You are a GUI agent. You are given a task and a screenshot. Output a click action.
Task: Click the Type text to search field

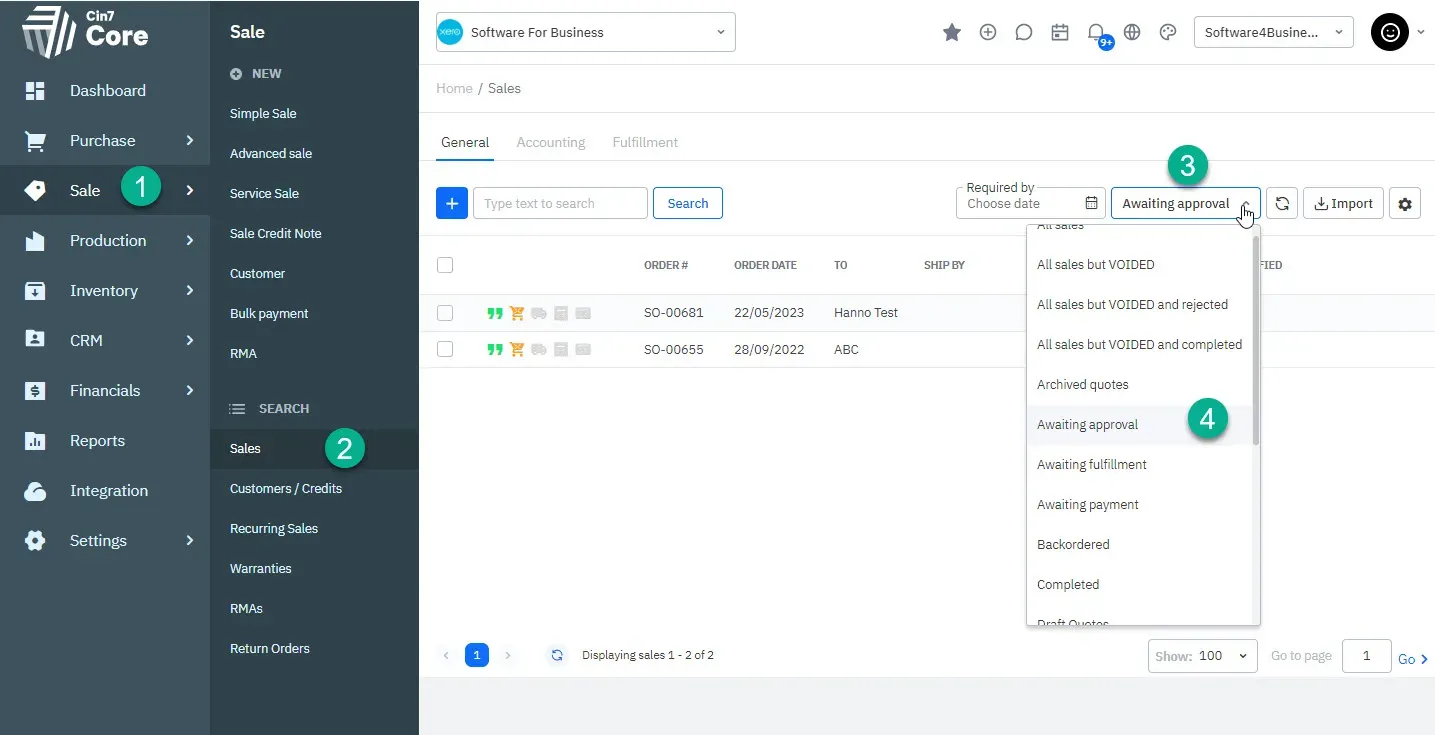pos(560,203)
